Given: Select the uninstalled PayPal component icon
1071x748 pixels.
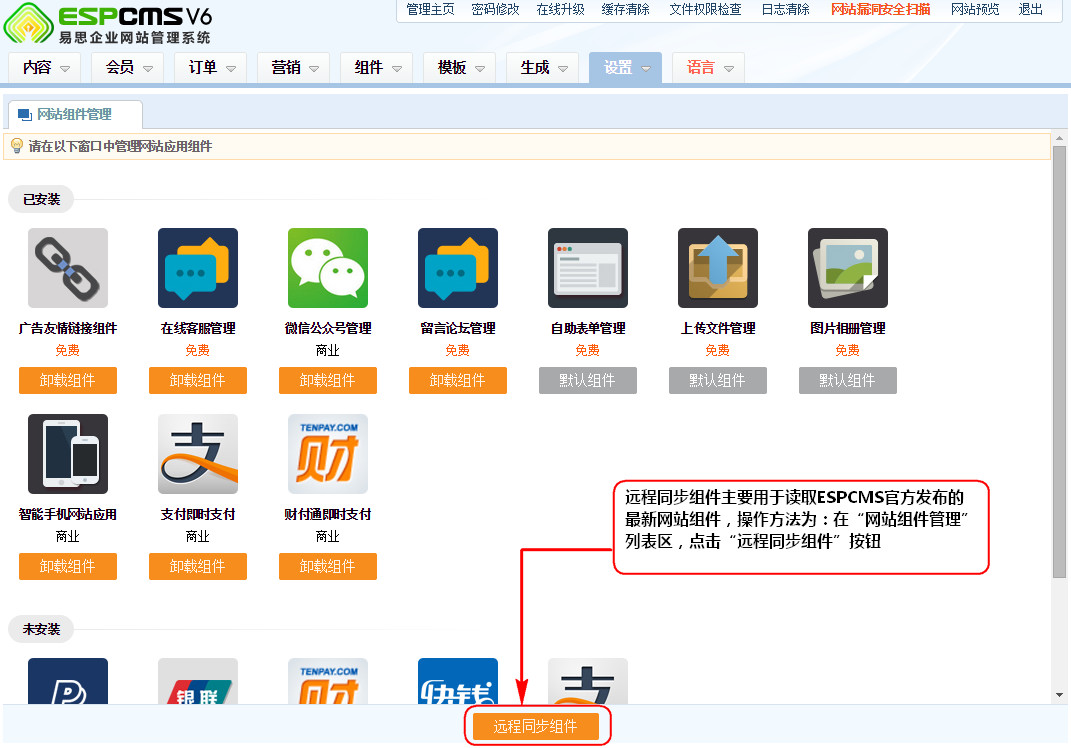Looking at the screenshot, I should coord(68,680).
